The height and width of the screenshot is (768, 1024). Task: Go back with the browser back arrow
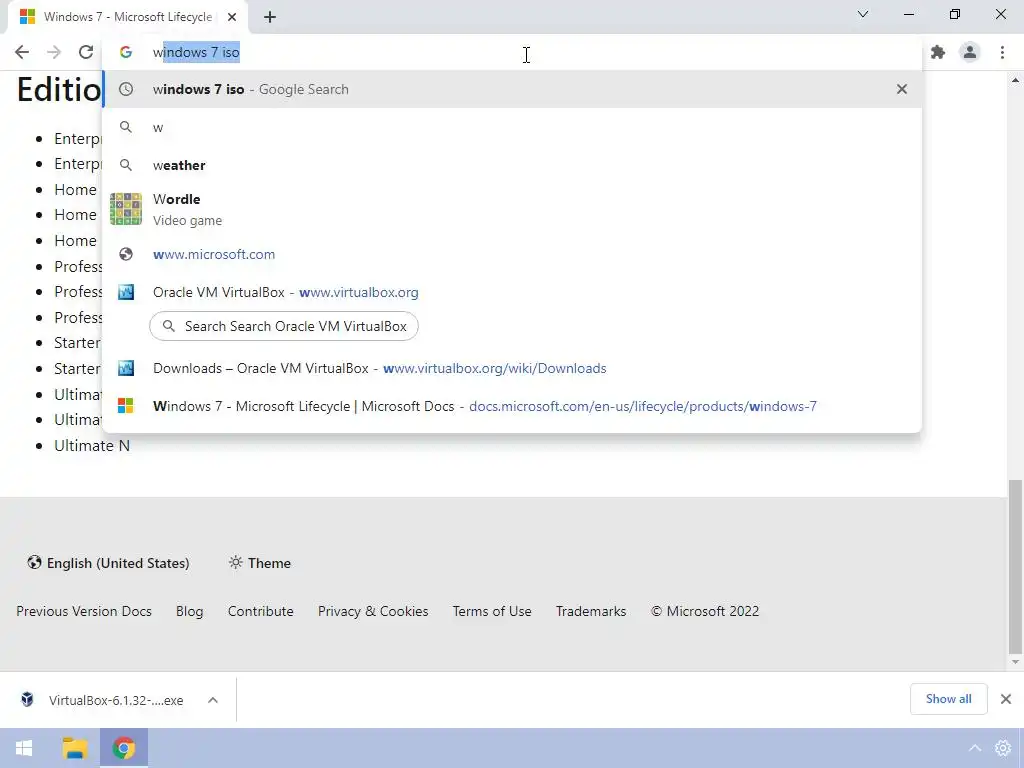tap(22, 52)
